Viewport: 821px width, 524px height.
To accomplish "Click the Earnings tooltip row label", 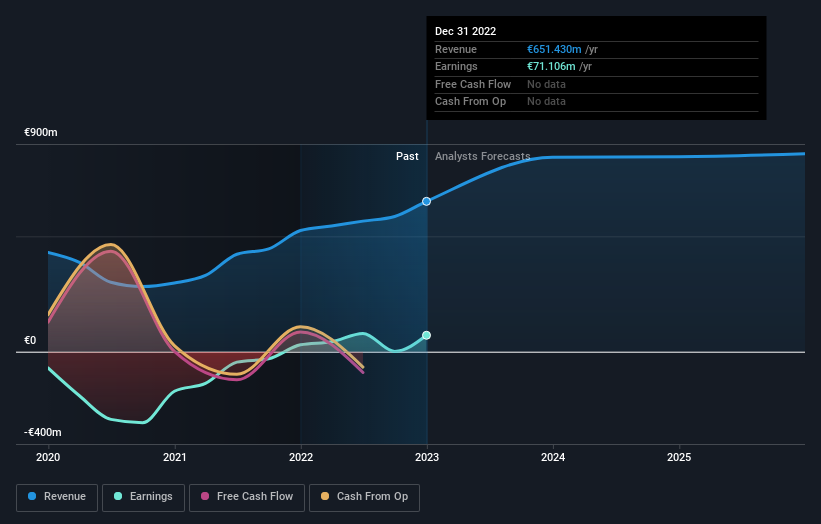I will tap(456, 66).
